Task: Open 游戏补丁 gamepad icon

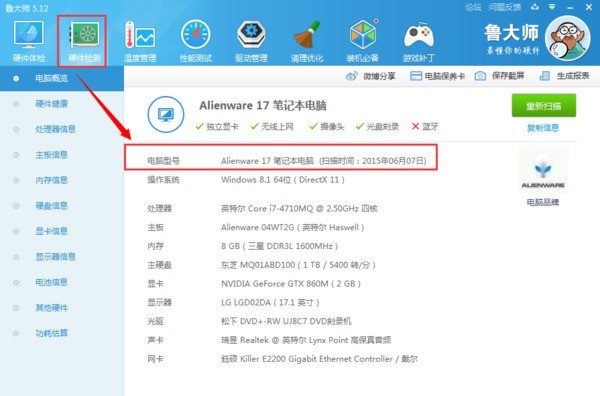Action: [419, 41]
